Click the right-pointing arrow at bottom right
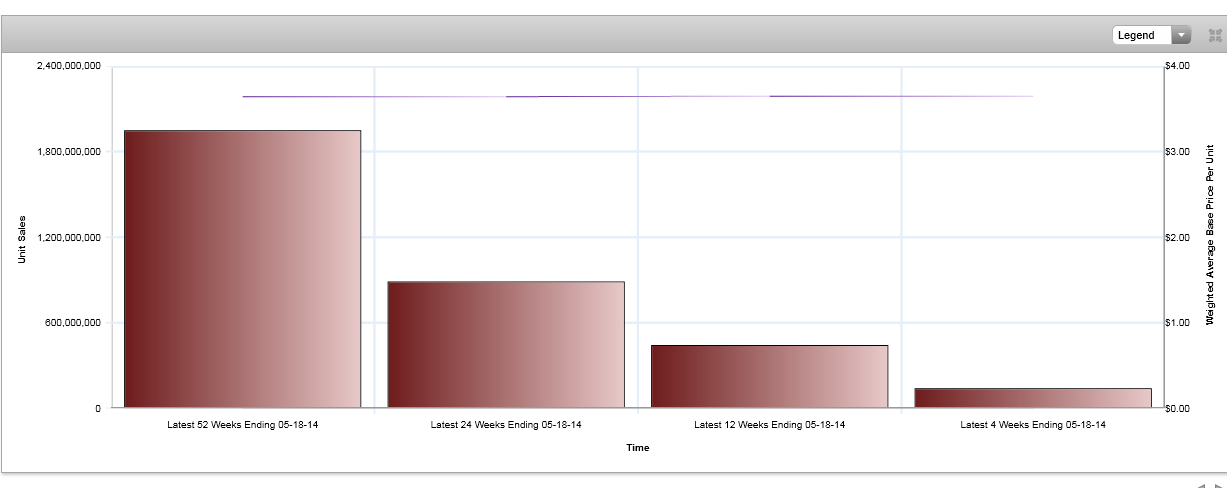Image resolution: width=1227 pixels, height=488 pixels. tap(1219, 485)
